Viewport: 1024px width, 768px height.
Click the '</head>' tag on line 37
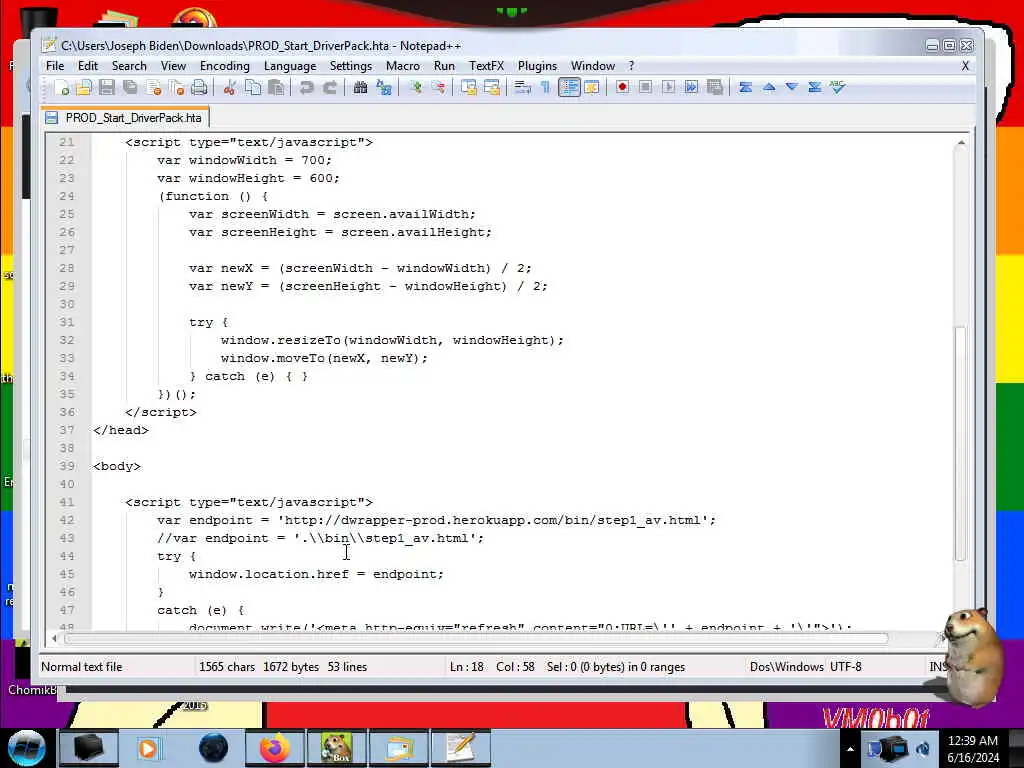[121, 430]
